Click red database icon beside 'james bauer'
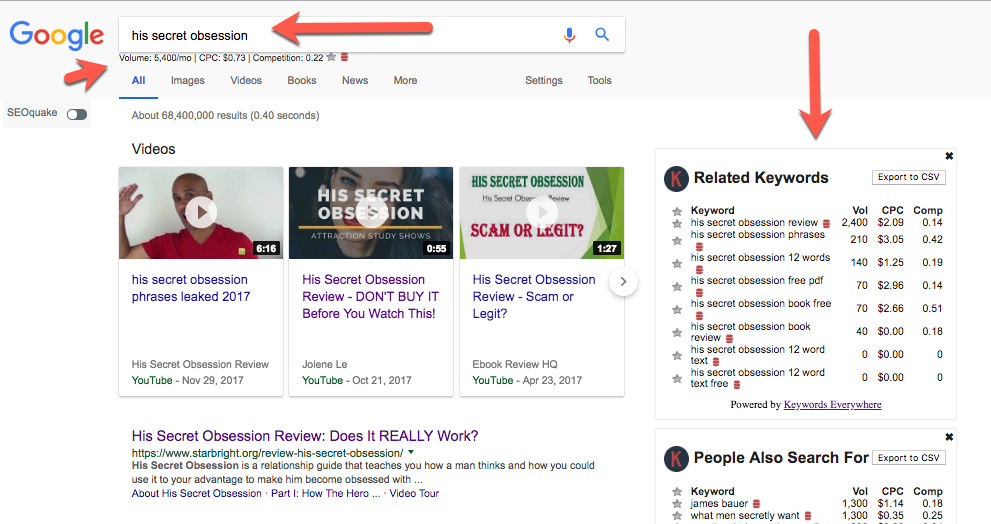The image size is (991, 524). 757,504
